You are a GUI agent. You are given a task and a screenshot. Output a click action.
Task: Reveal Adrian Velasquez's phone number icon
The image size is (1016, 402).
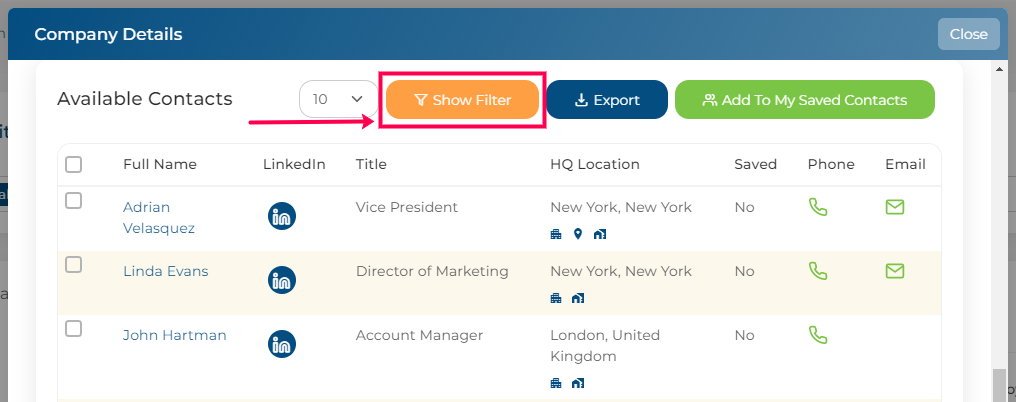[x=818, y=207]
